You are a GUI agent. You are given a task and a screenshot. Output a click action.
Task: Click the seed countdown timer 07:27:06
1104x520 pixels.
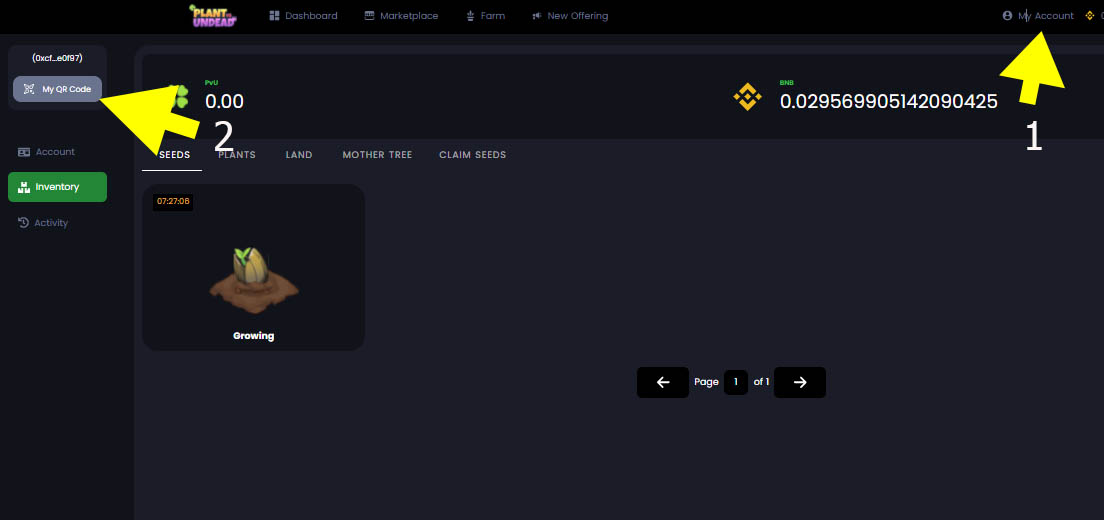tap(173, 201)
